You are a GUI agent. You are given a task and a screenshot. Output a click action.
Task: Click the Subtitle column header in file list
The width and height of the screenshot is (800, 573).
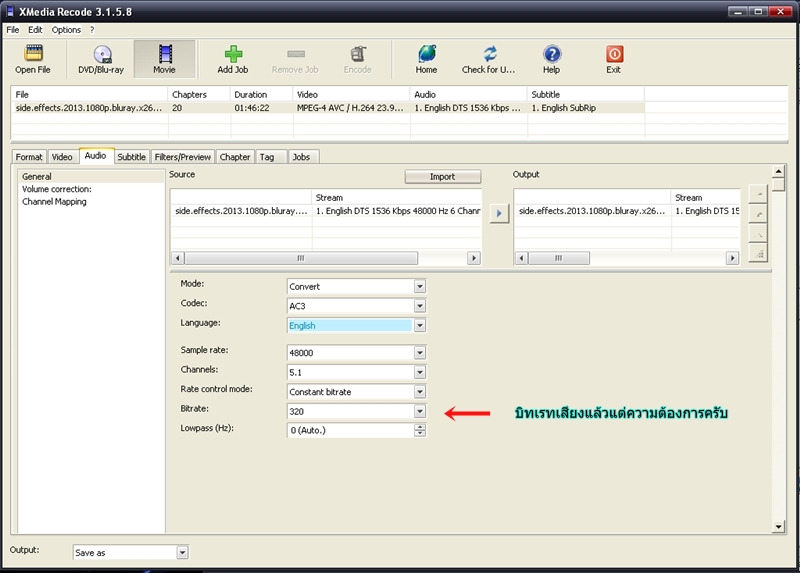pyautogui.click(x=586, y=95)
